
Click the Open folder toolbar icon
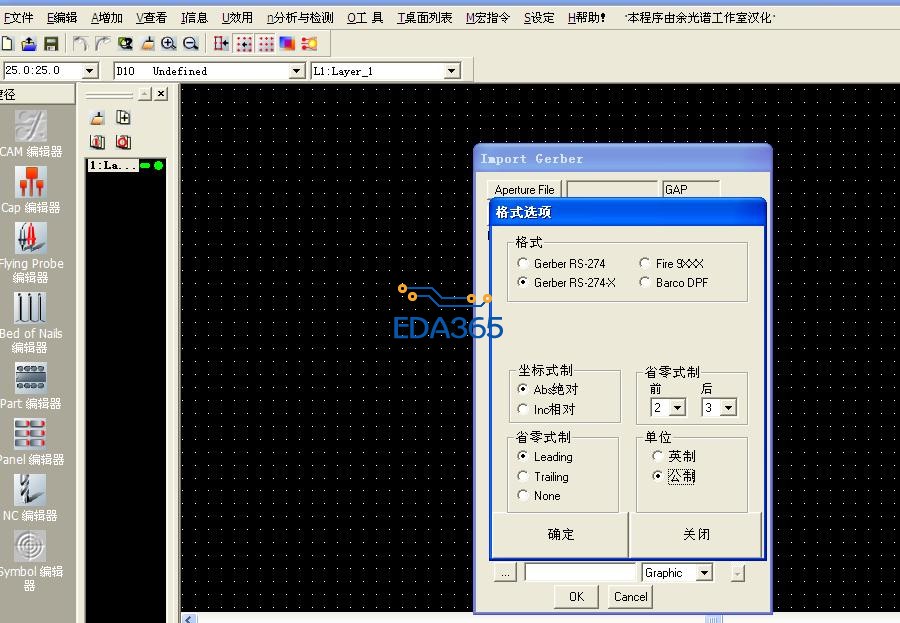pos(29,44)
